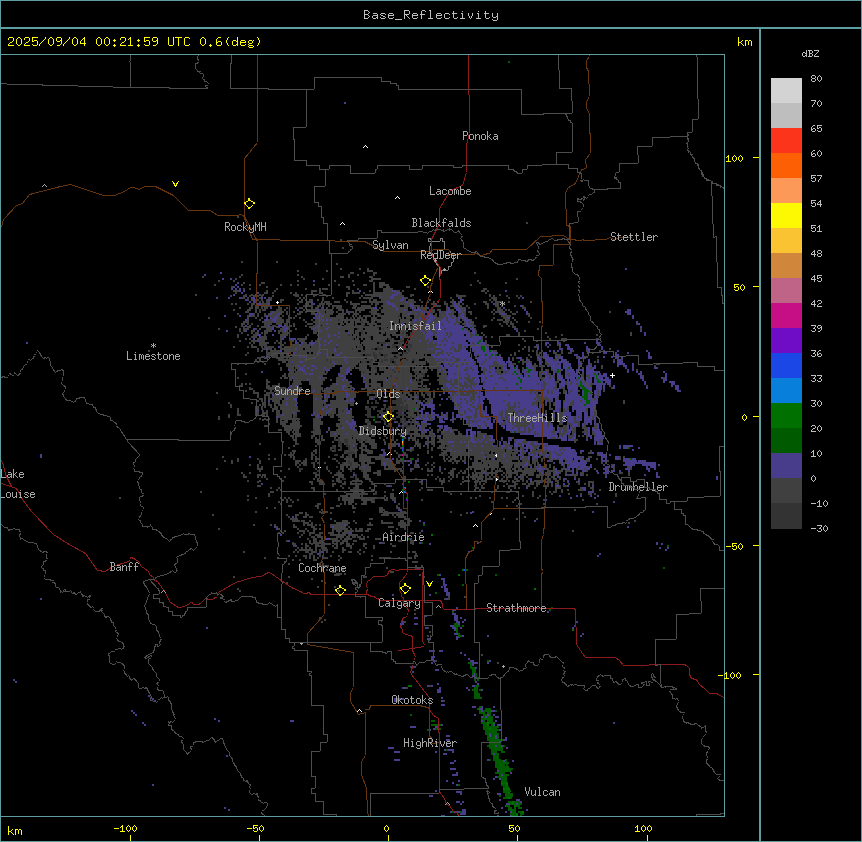Click the green echo band north of Vulcan
This screenshot has width=862, height=842.
point(496,743)
